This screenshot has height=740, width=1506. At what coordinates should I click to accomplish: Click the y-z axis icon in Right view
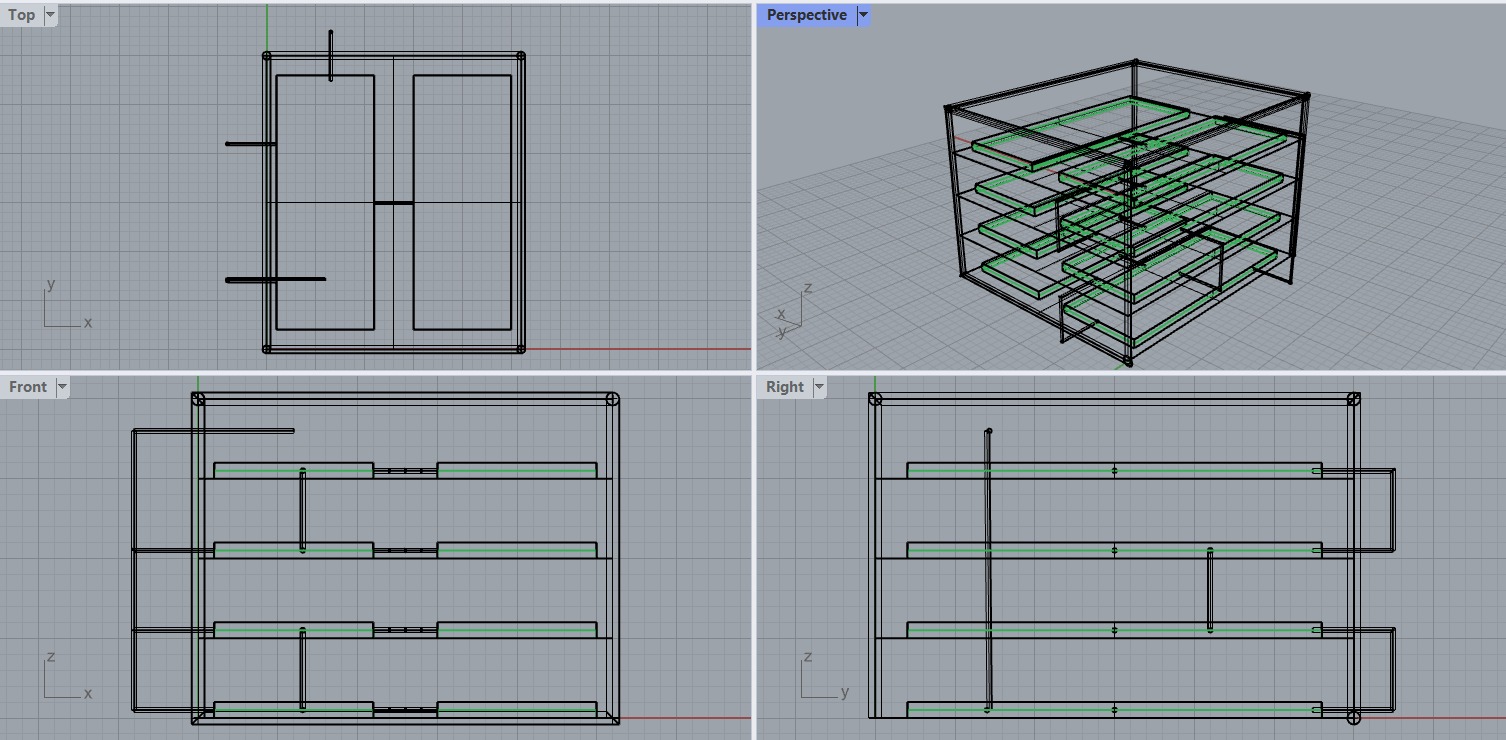click(822, 678)
